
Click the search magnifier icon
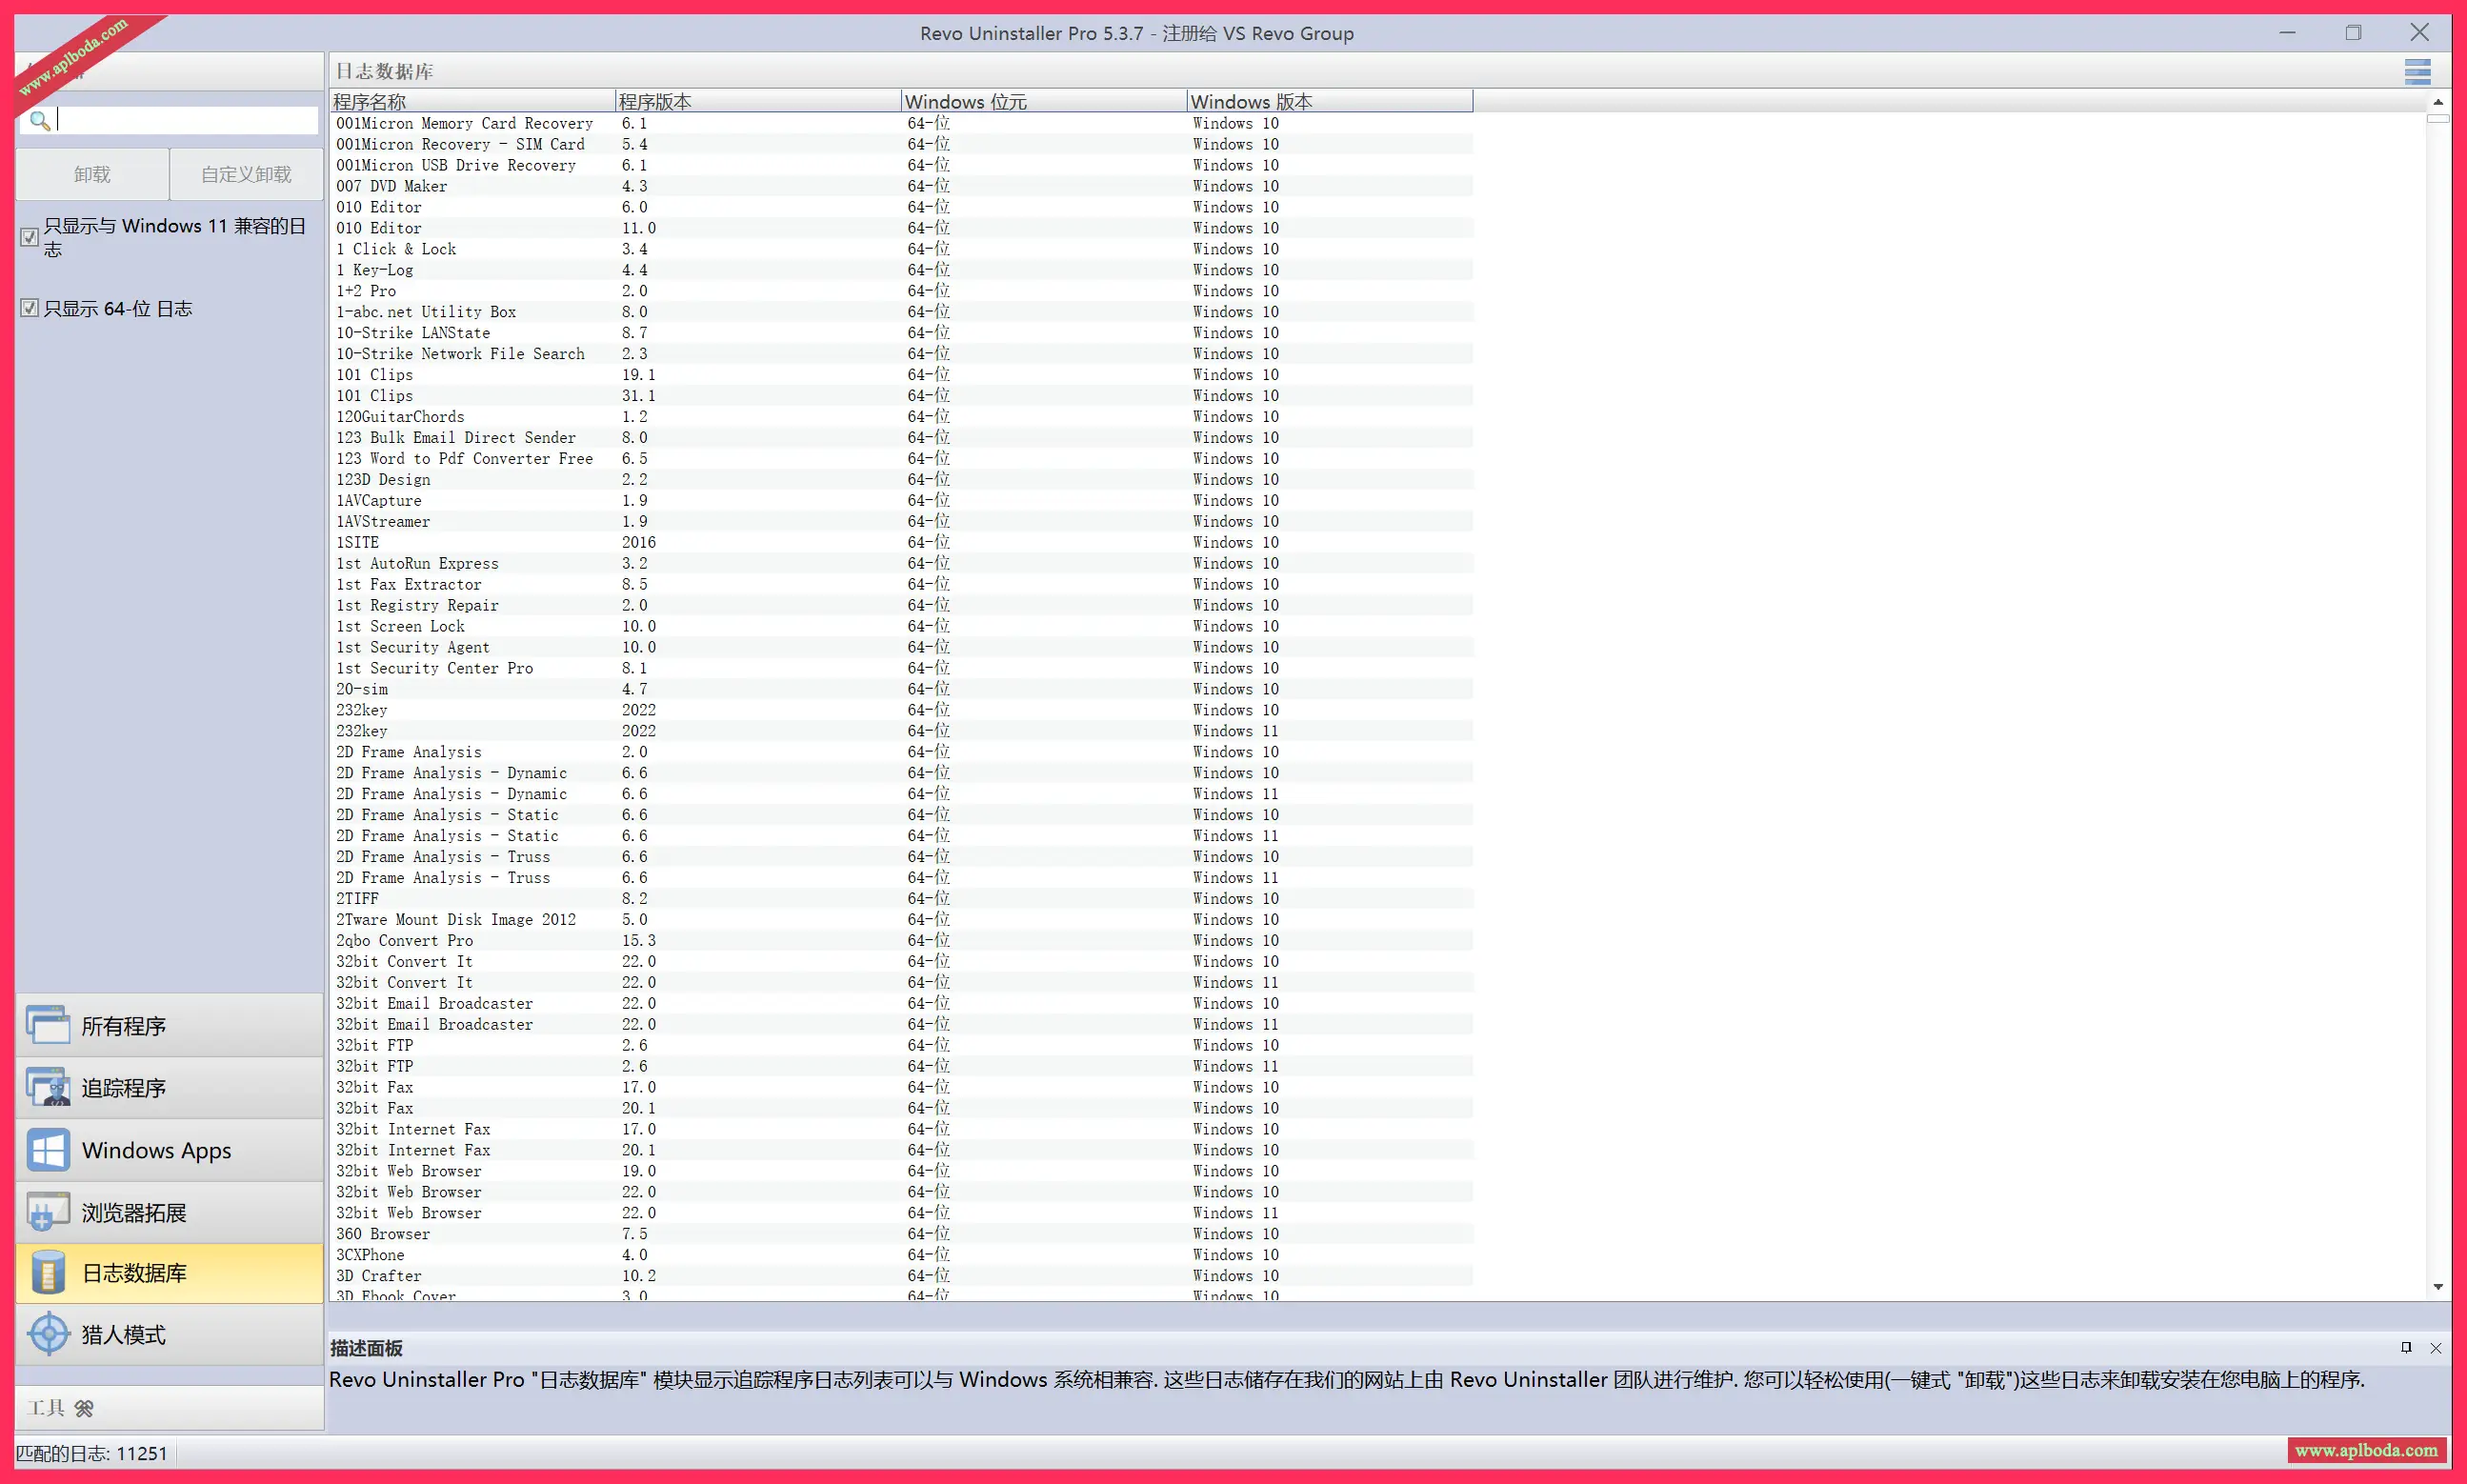point(39,121)
